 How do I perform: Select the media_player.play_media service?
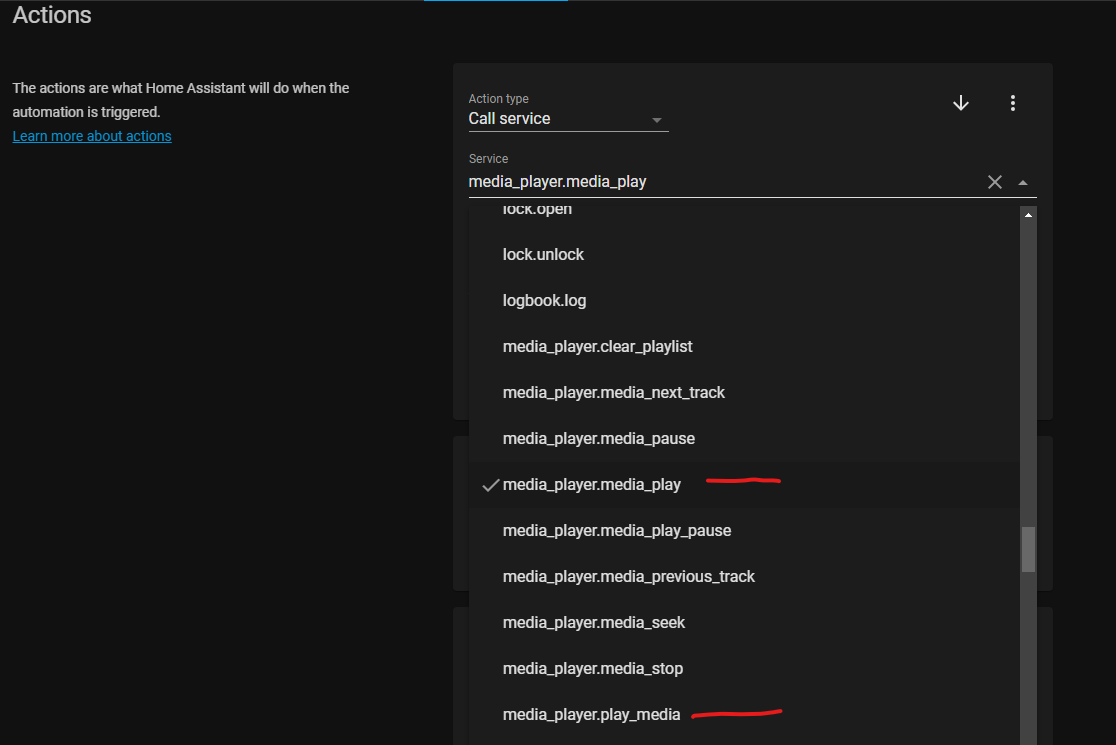tap(591, 714)
